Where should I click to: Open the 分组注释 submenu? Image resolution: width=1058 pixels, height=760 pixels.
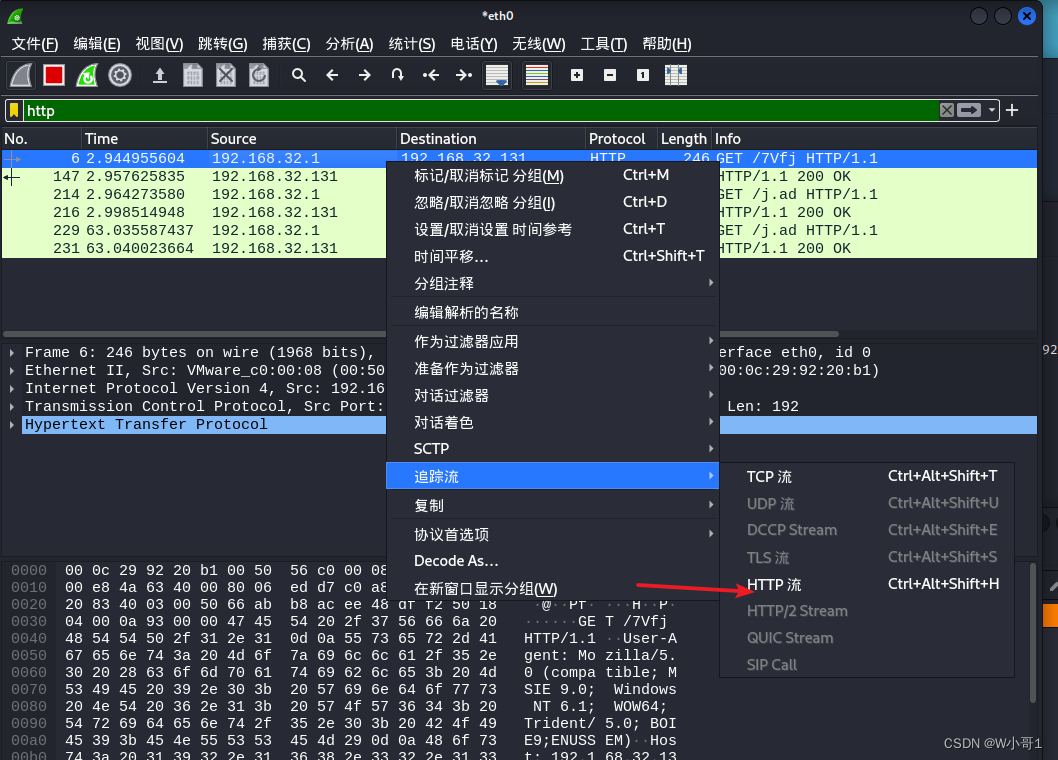552,283
